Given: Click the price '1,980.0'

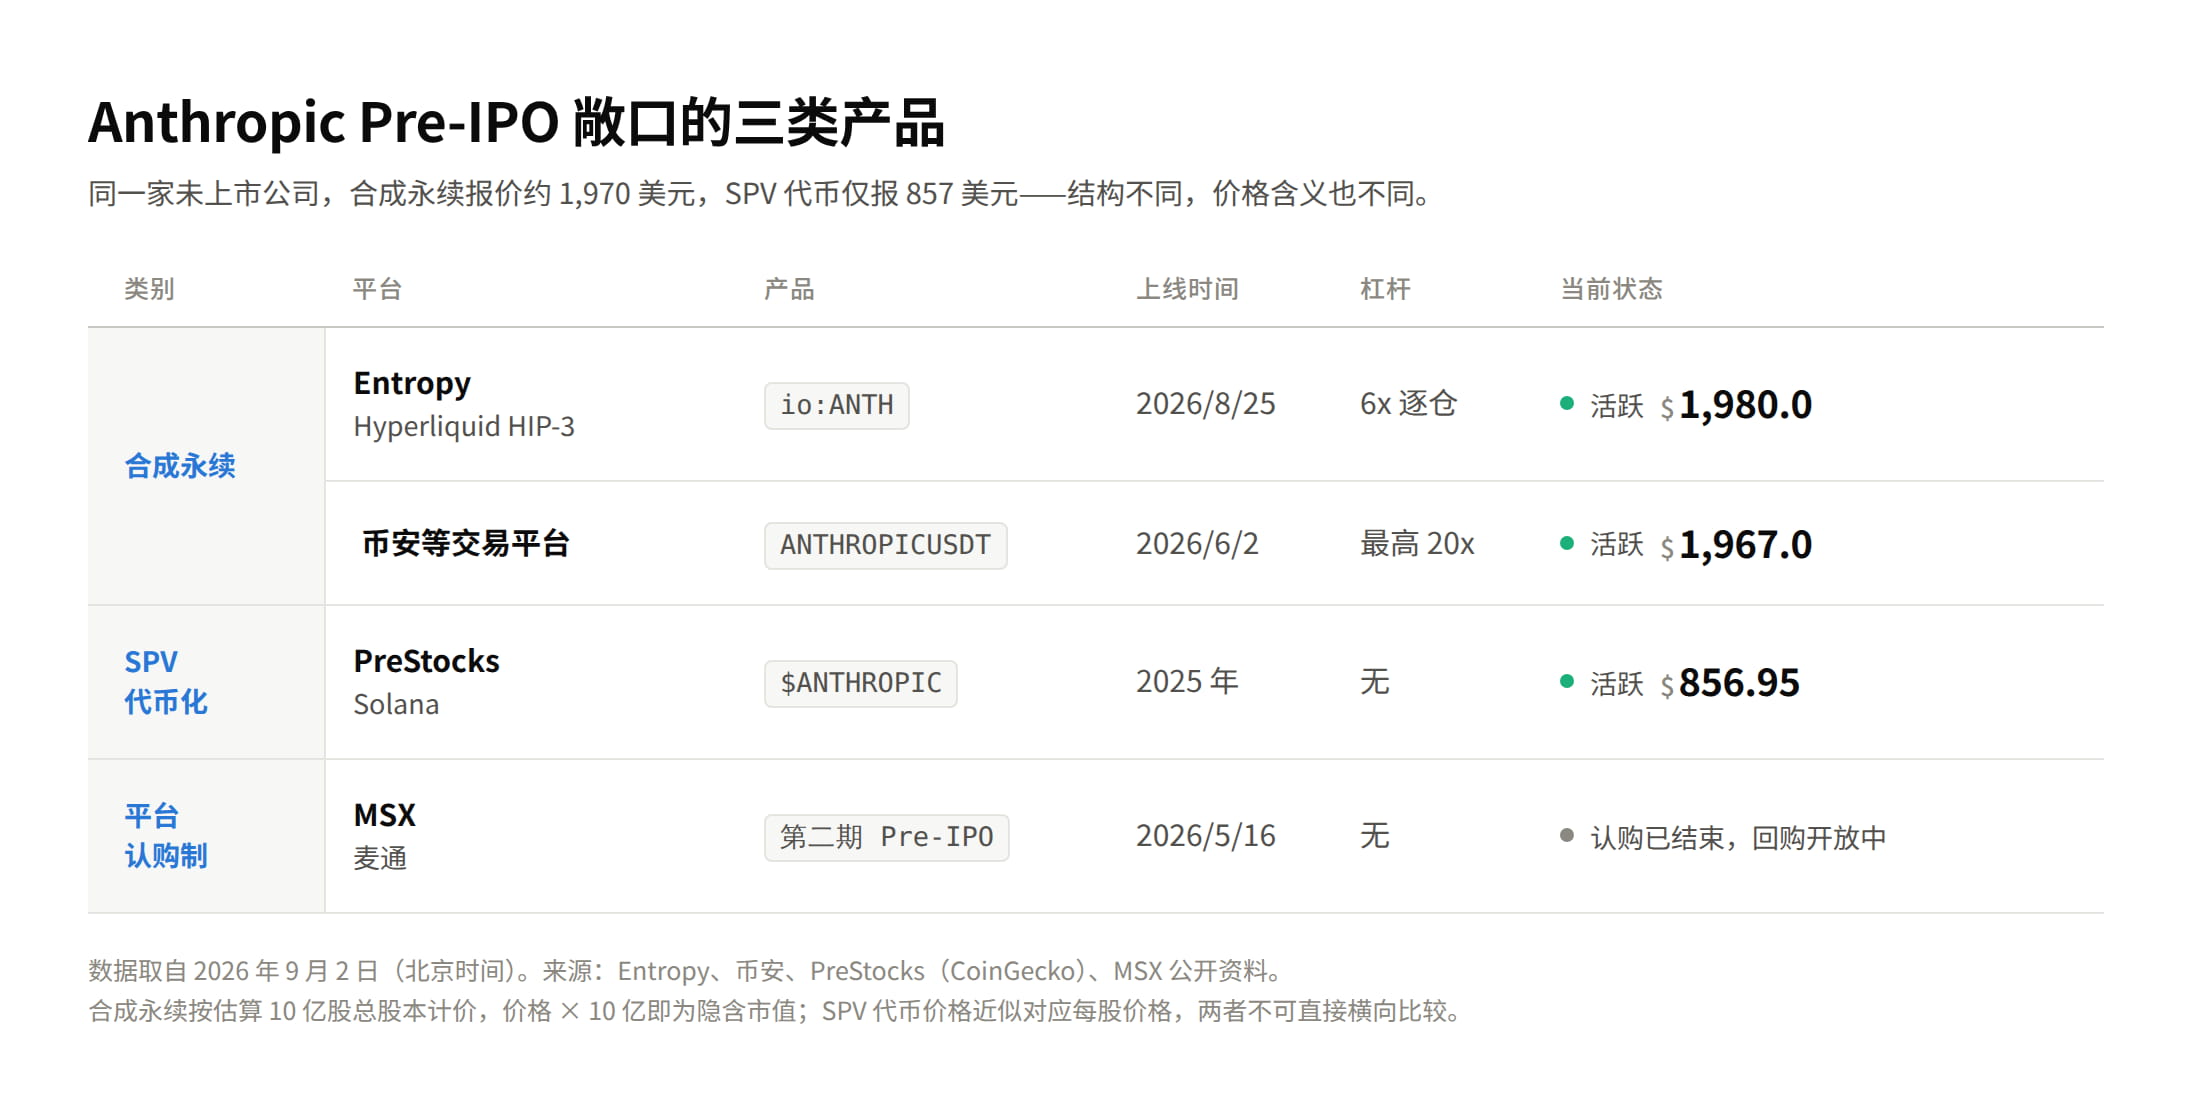Looking at the screenshot, I should (x=1745, y=405).
